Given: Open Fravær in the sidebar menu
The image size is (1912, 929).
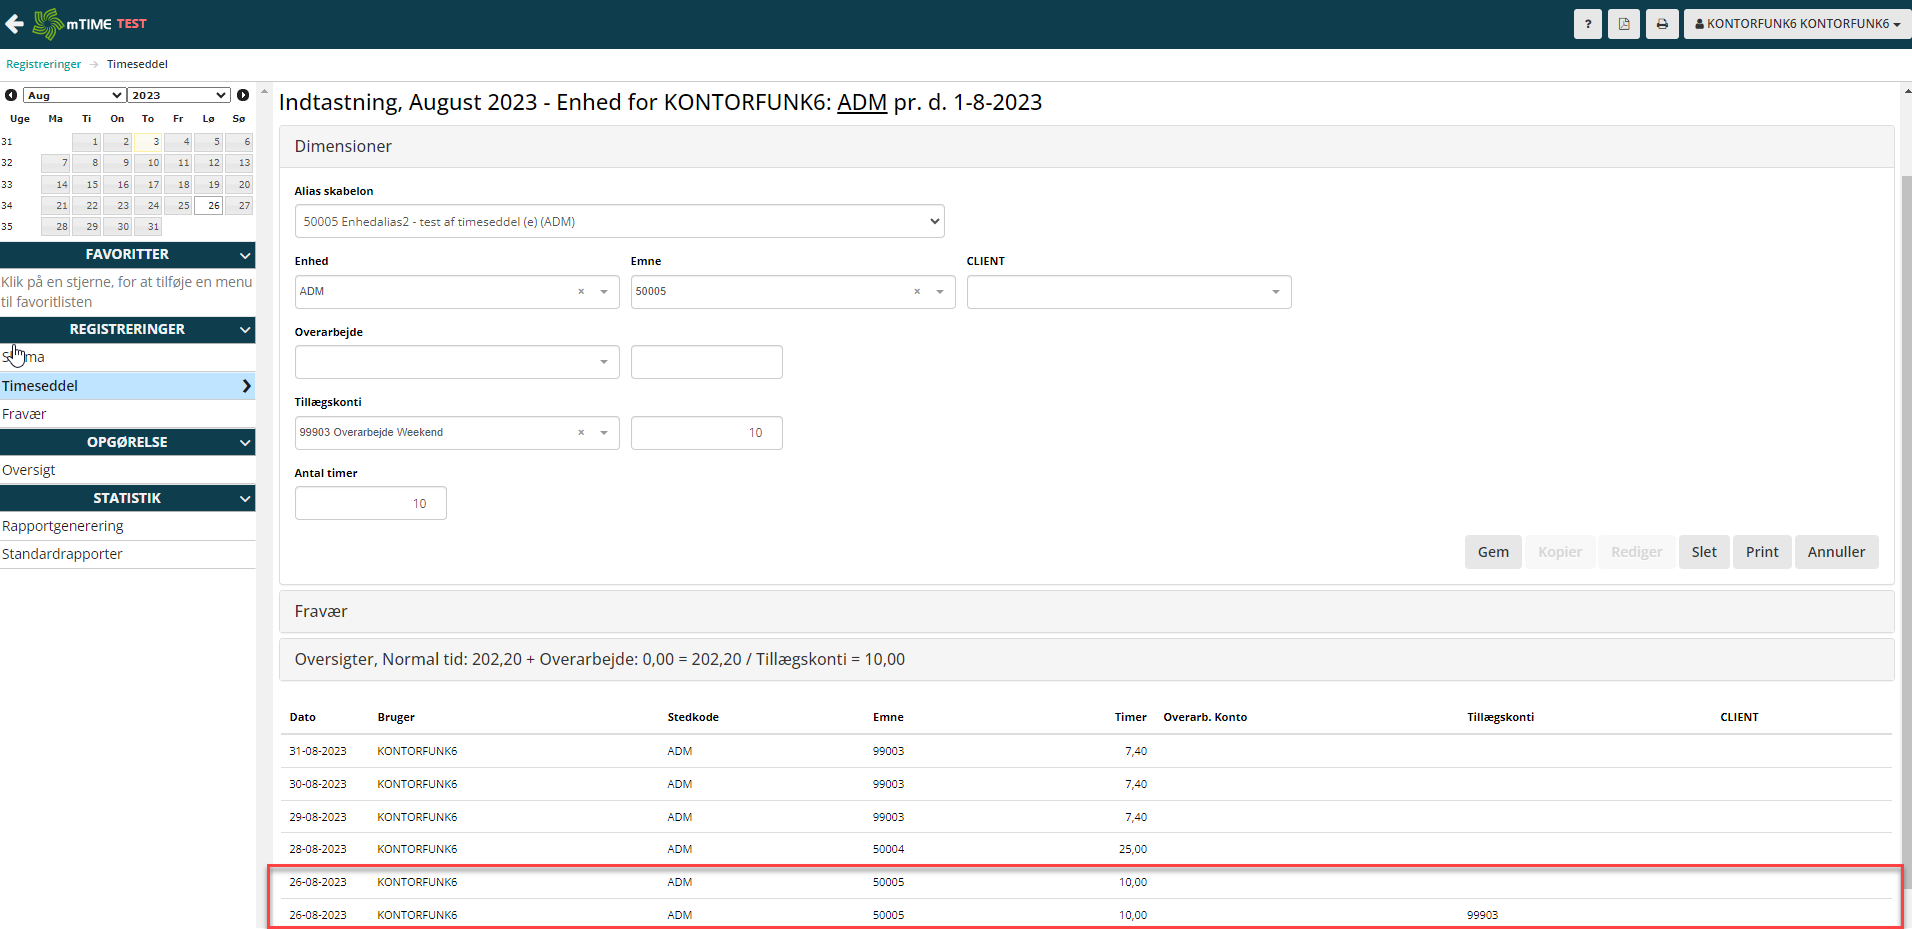Looking at the screenshot, I should tap(24, 414).
